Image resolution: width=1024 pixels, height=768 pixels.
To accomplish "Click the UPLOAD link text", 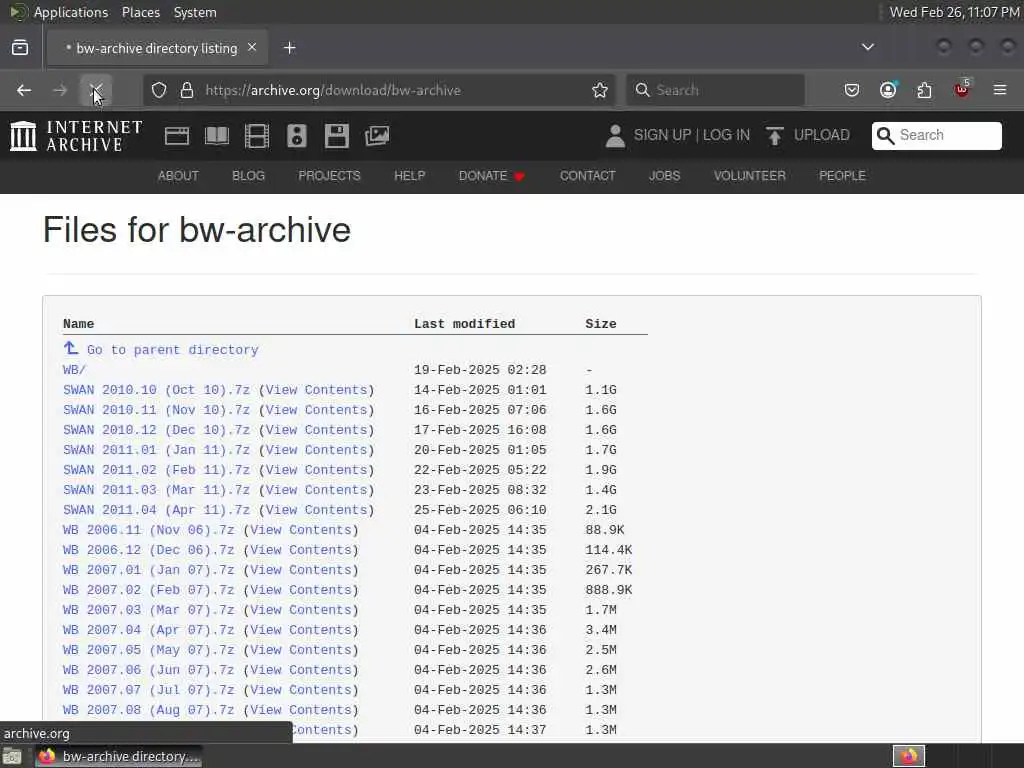I will pyautogui.click(x=822, y=135).
